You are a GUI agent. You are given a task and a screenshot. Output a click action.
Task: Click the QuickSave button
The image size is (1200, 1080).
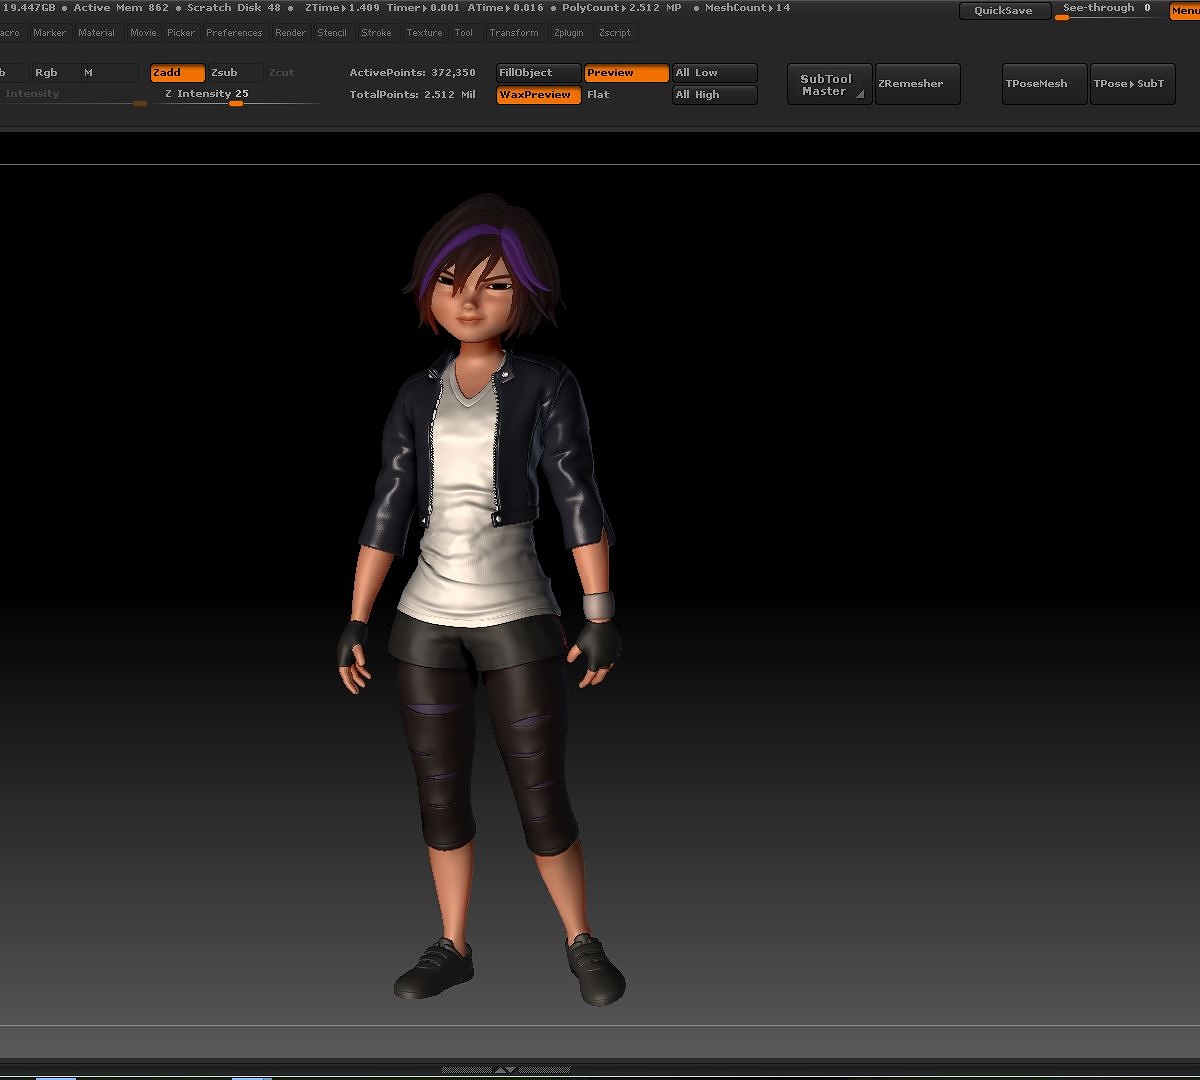point(1004,11)
